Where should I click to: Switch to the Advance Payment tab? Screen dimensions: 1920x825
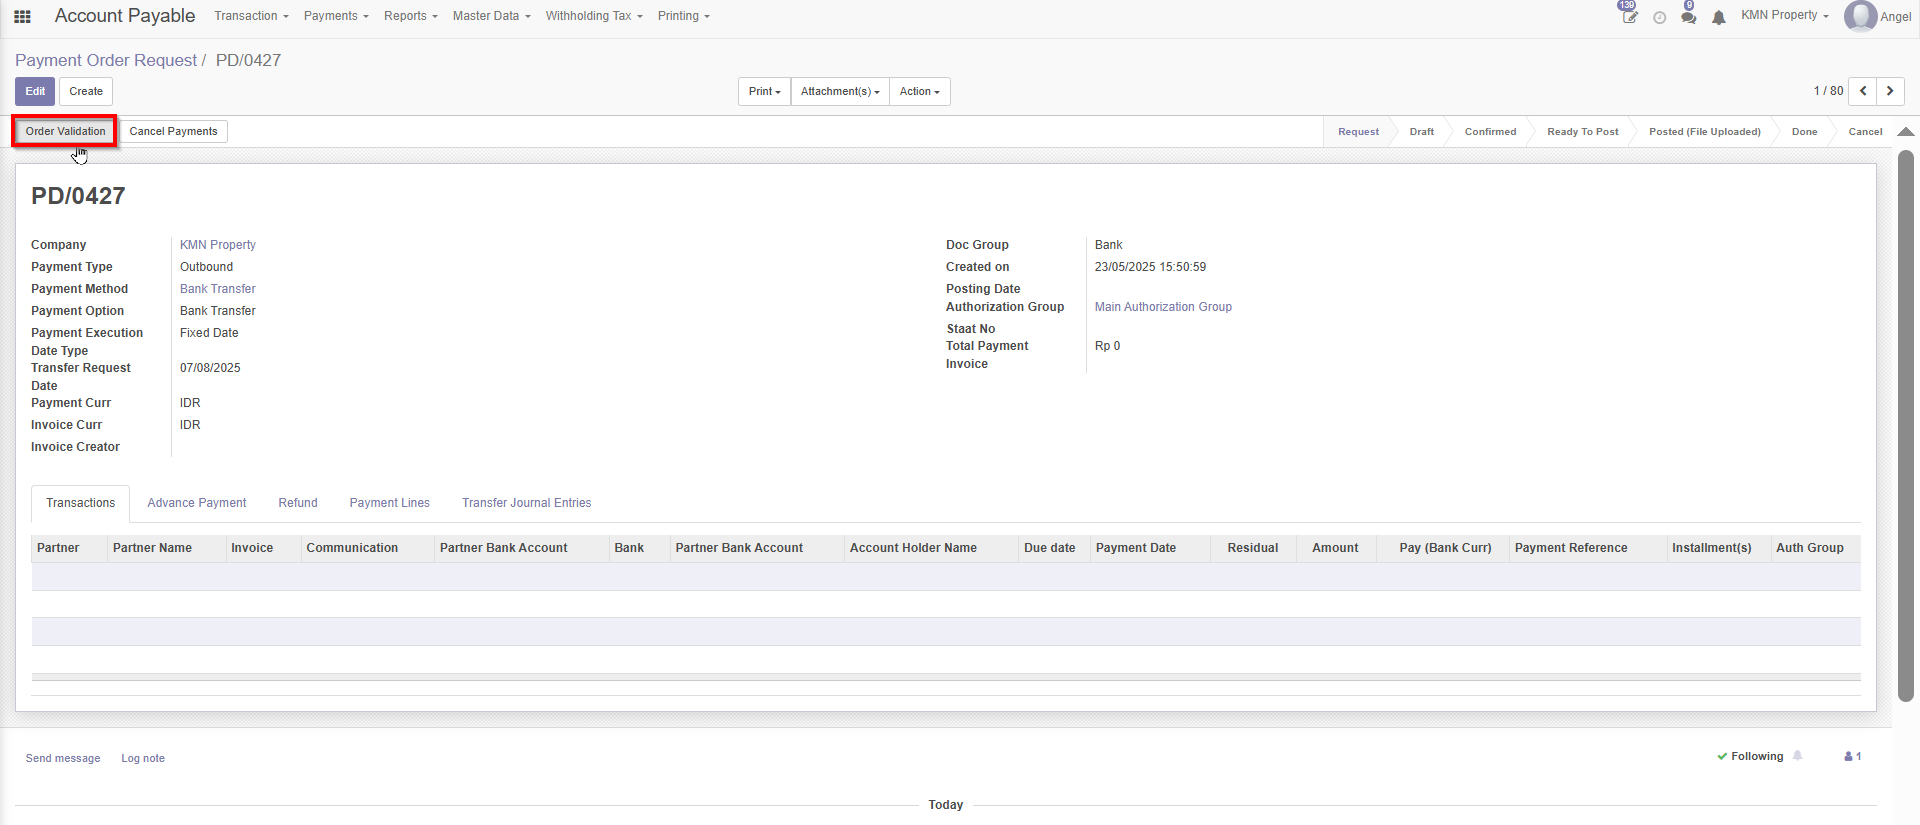pyautogui.click(x=196, y=503)
